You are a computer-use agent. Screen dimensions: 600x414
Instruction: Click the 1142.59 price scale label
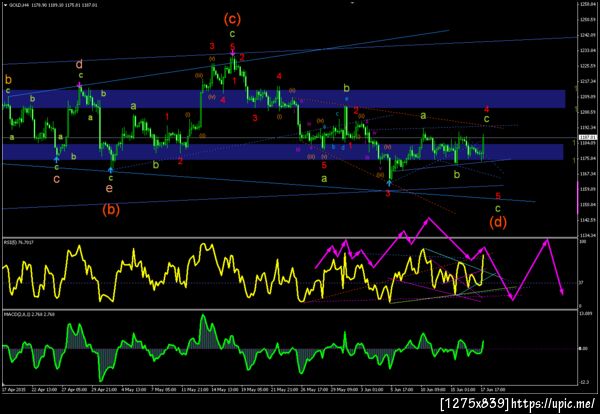tap(587, 220)
